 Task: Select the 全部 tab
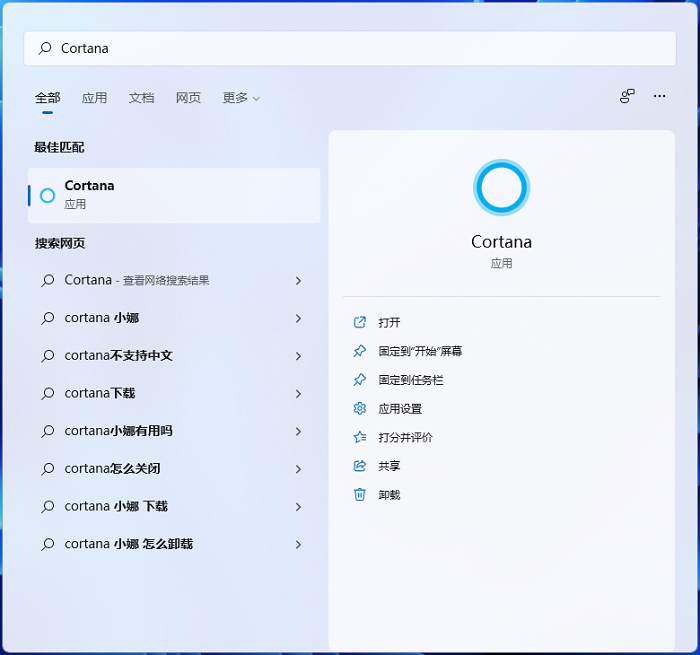[x=48, y=98]
